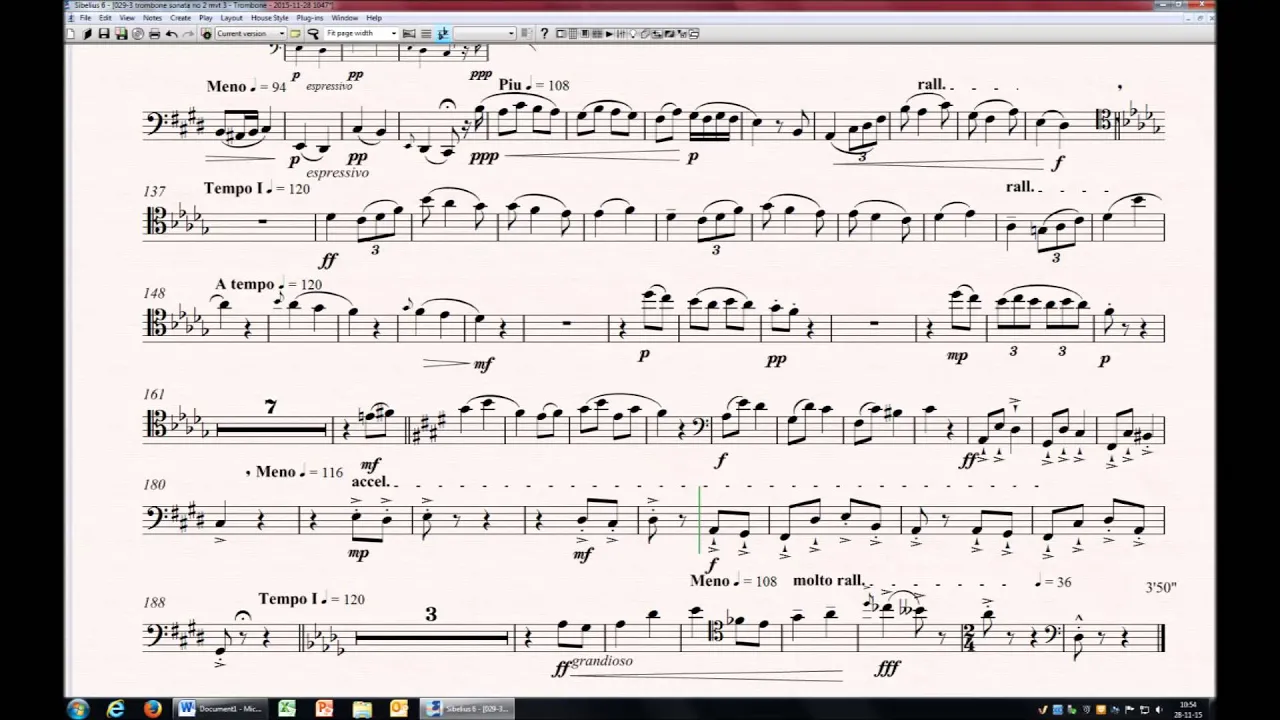Click the ff dynamic at bar 138
1280x720 pixels.
[328, 260]
